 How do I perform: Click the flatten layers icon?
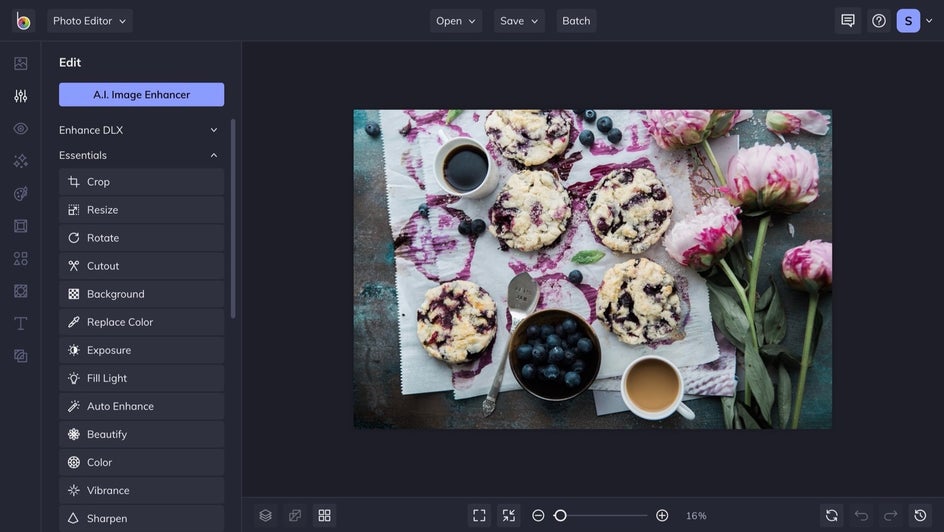pyautogui.click(x=295, y=516)
